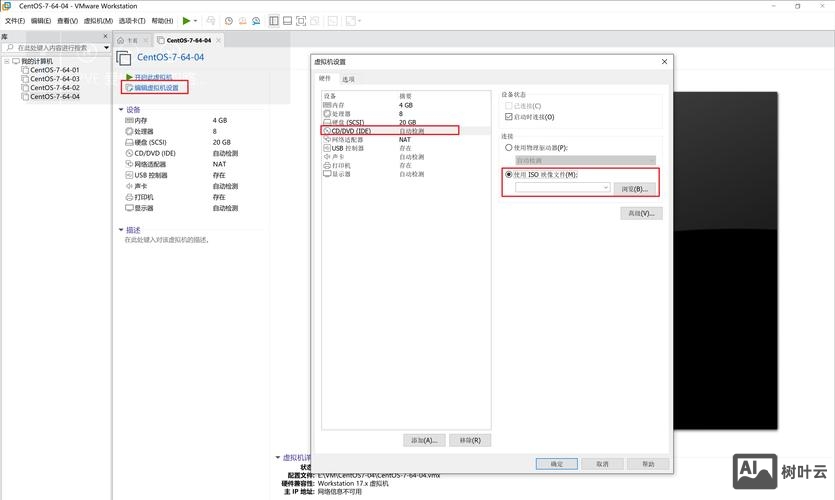Open the 查看(V) menu

(x=67, y=21)
